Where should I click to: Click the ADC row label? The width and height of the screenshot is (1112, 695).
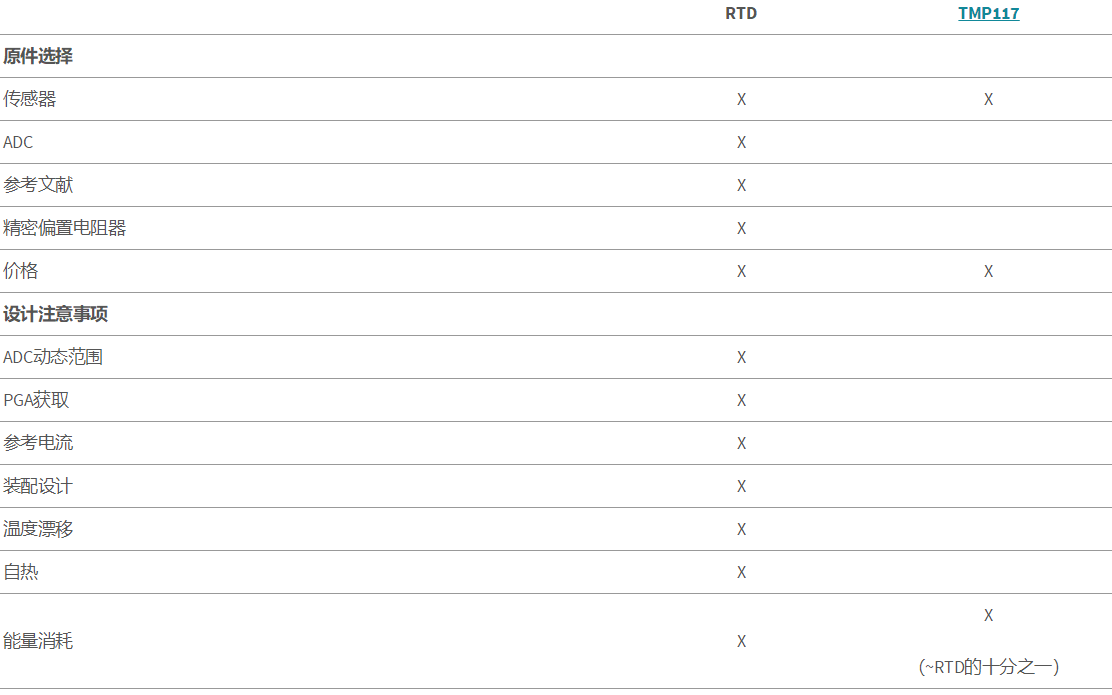click(x=18, y=142)
